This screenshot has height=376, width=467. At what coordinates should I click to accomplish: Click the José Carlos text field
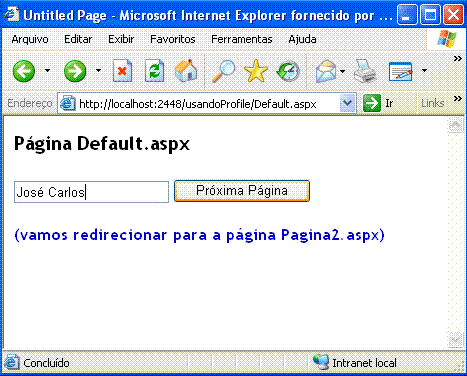coord(91,192)
